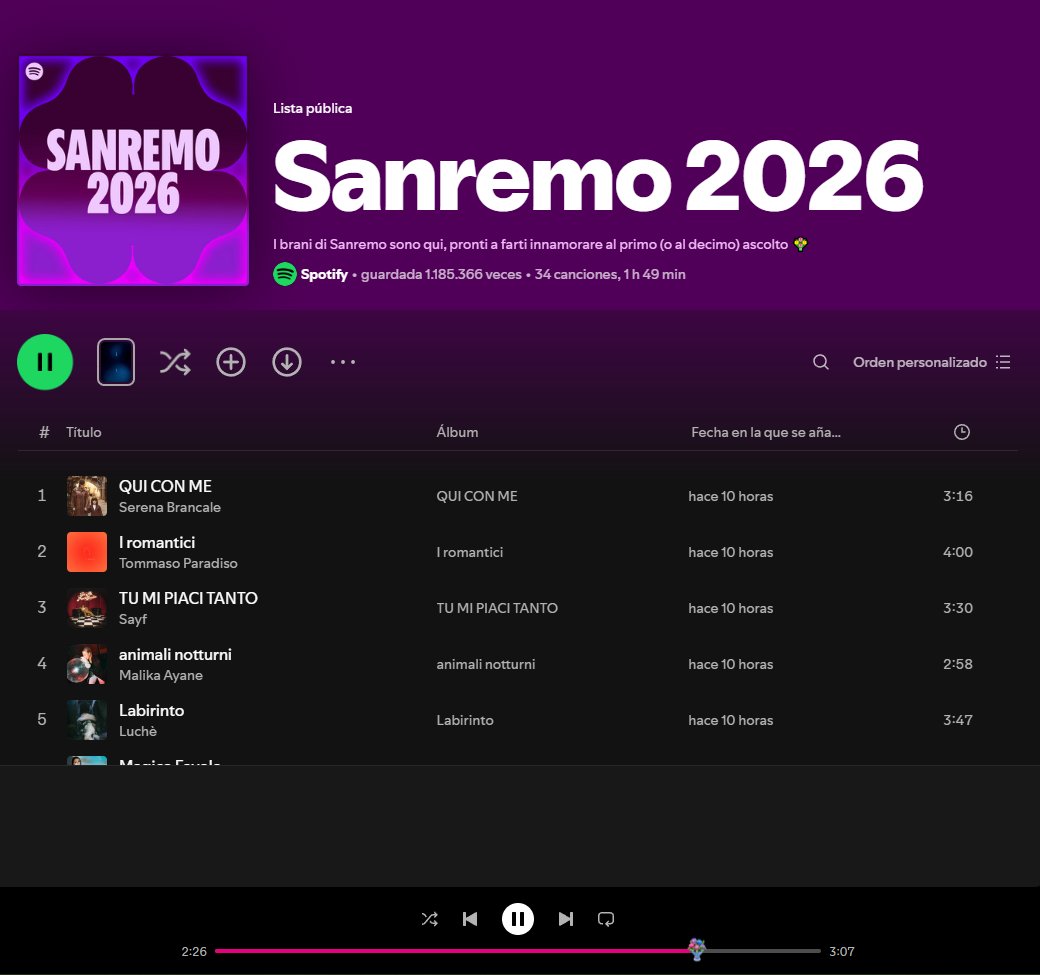Image resolution: width=1040 pixels, height=975 pixels.
Task: Search within the playlist
Action: click(x=820, y=362)
